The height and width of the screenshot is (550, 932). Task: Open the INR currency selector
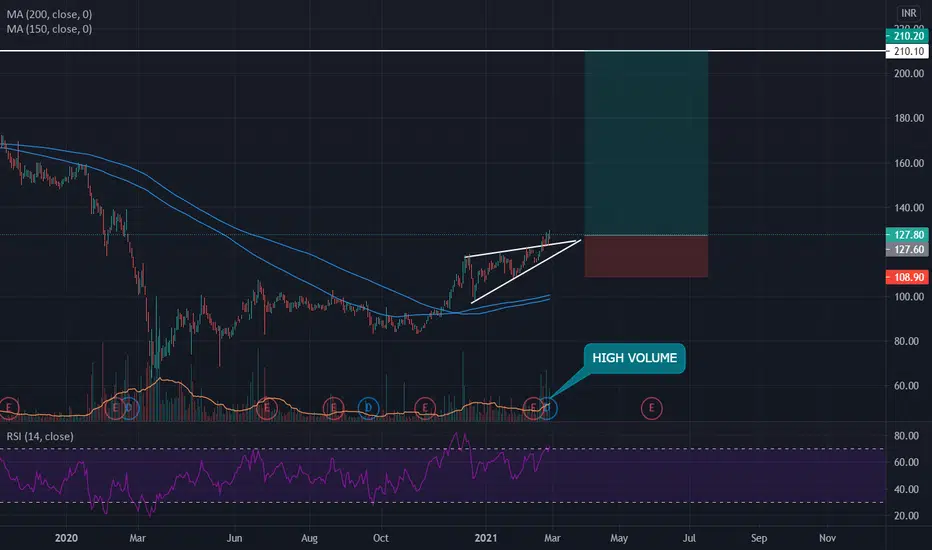pyautogui.click(x=908, y=13)
